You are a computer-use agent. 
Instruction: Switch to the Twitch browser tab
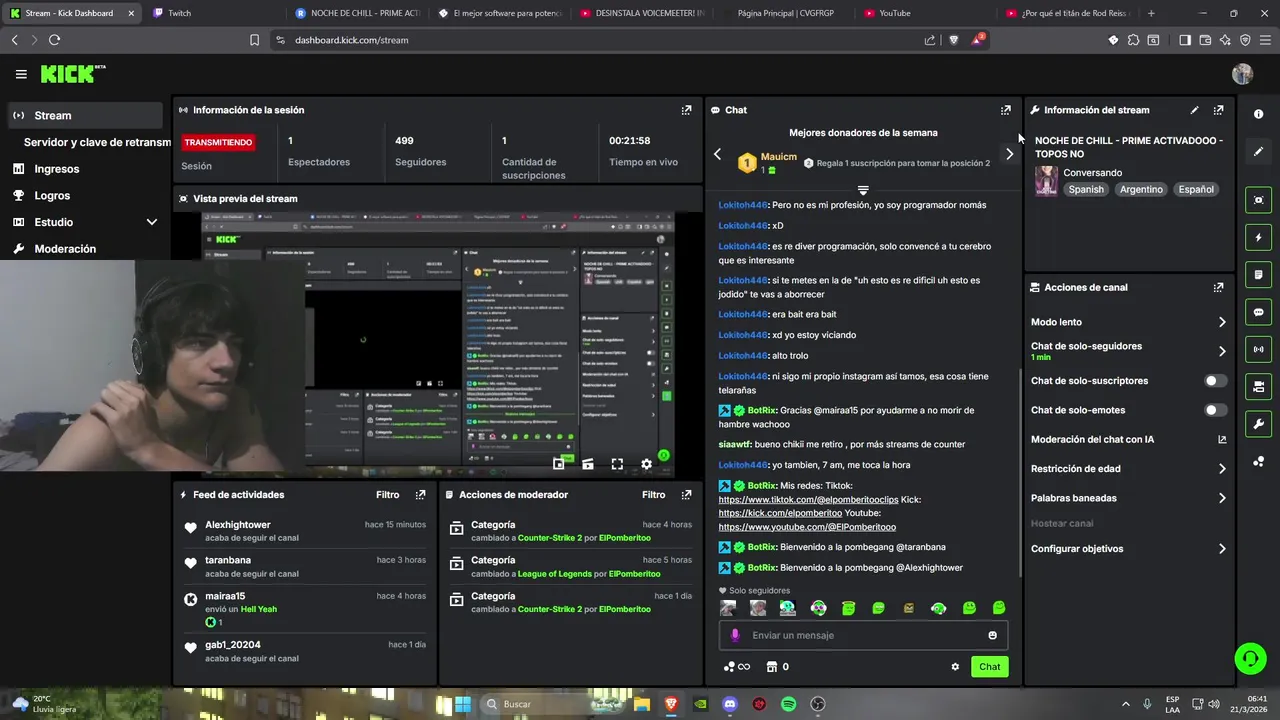215,13
